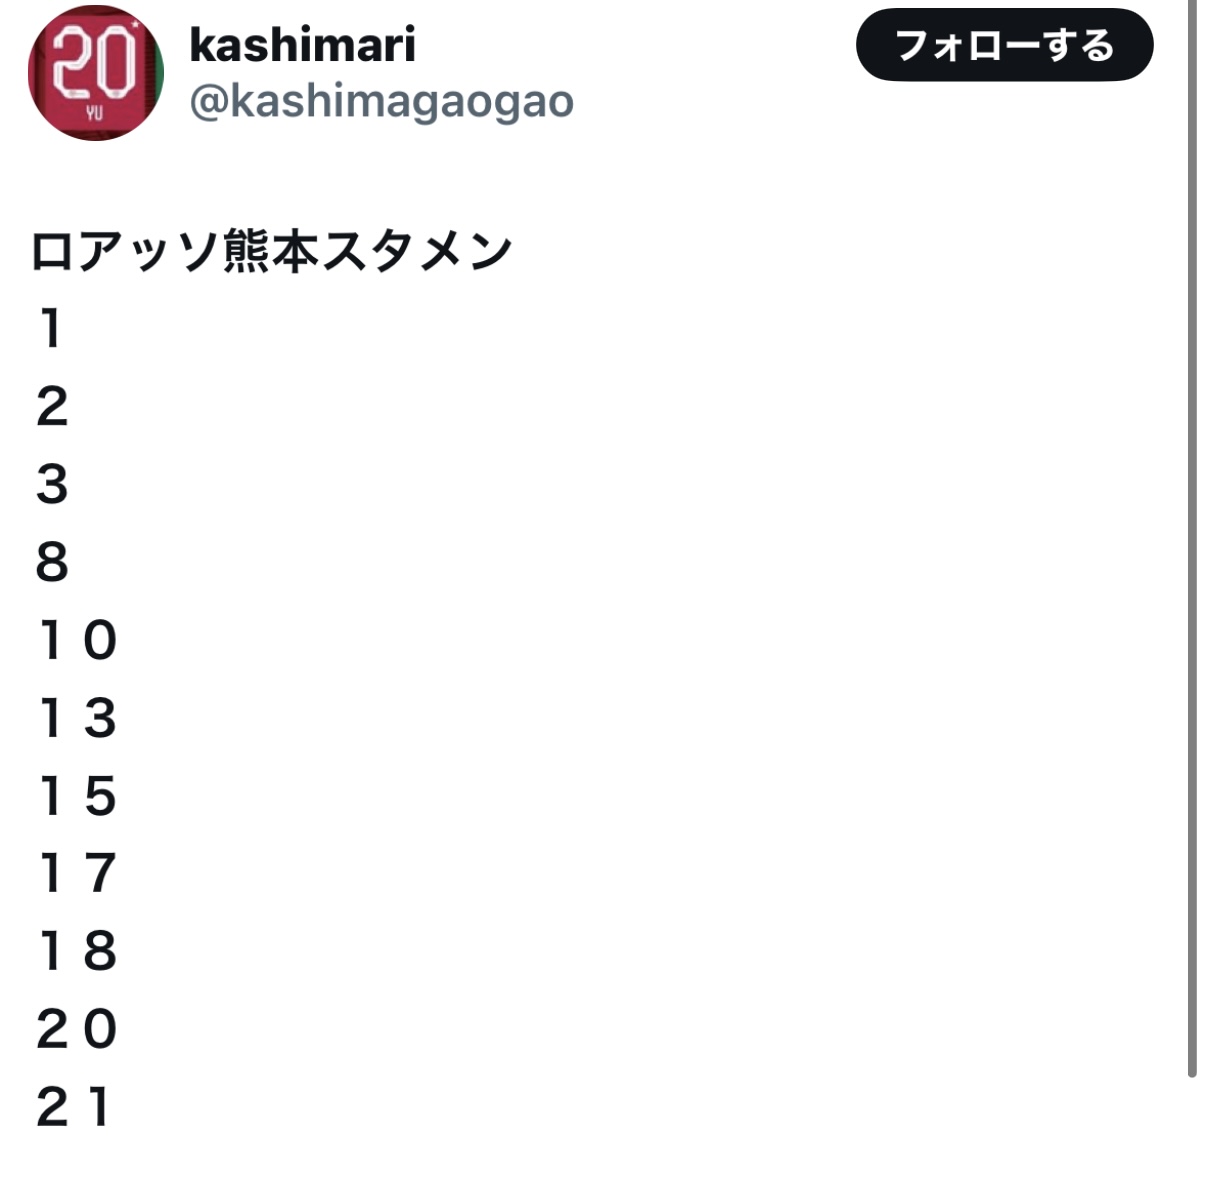Select number 21 at the list bottom
This screenshot has width=1206, height=1200.
tap(73, 1107)
